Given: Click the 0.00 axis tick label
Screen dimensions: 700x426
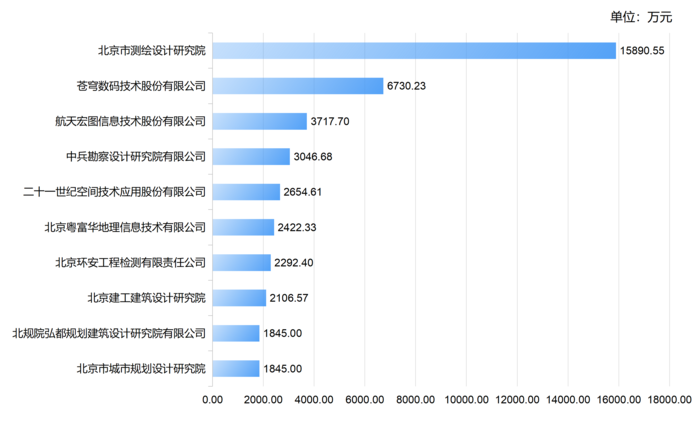Looking at the screenshot, I should (212, 400).
